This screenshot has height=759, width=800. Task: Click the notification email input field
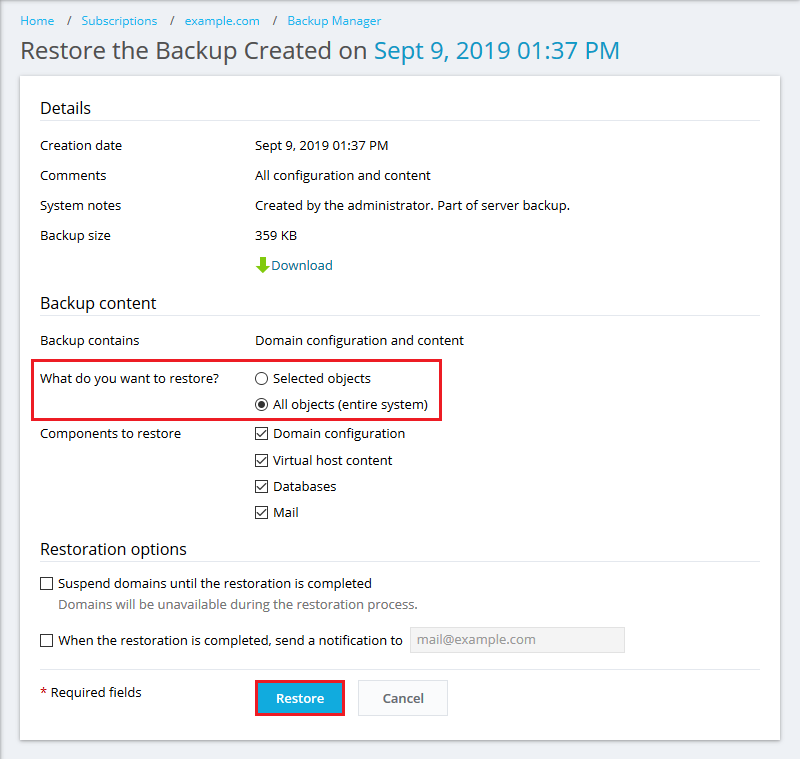[x=517, y=640]
